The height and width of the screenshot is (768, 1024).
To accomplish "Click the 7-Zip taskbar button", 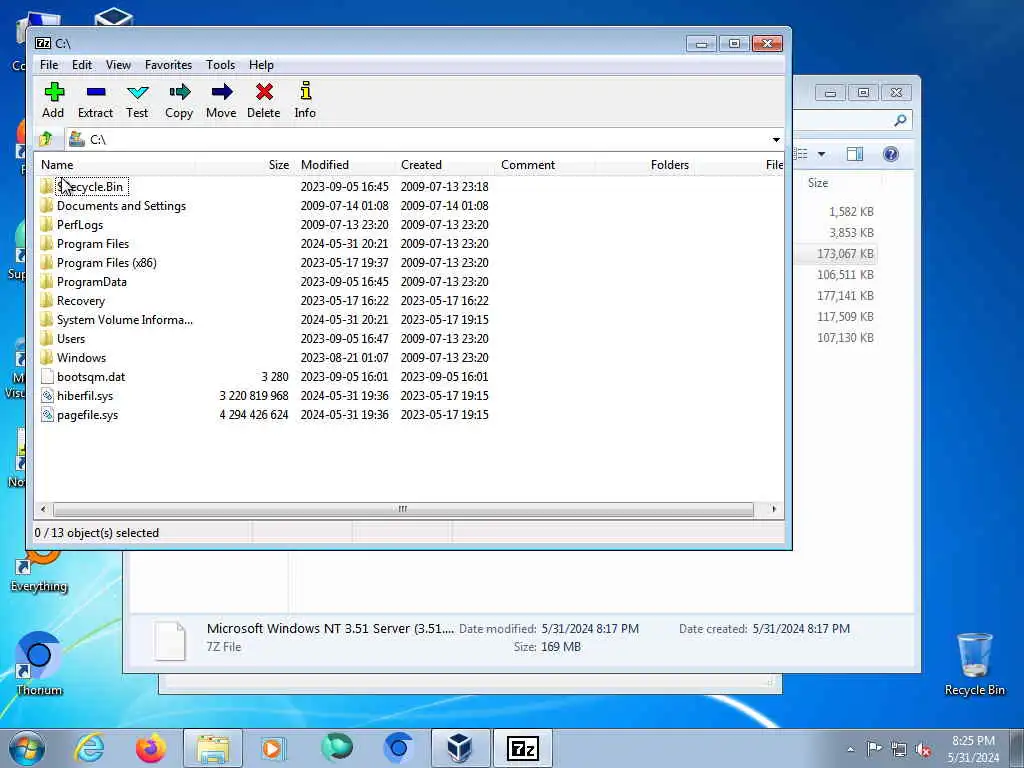I will coord(522,748).
